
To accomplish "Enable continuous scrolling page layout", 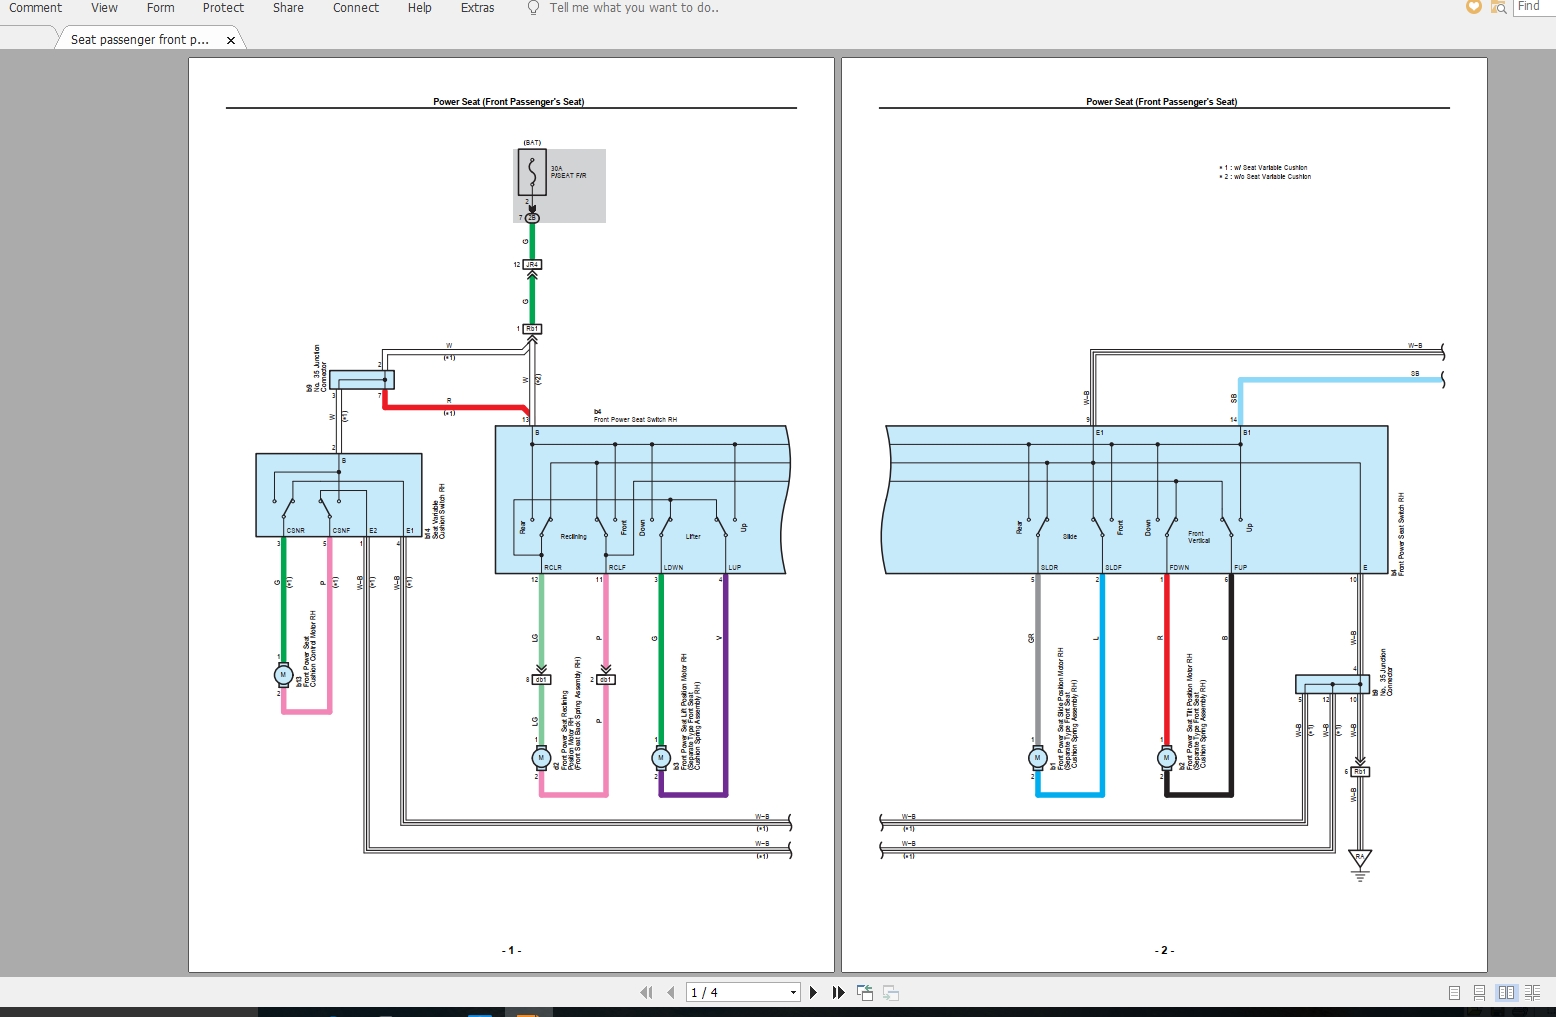I will click(1480, 992).
